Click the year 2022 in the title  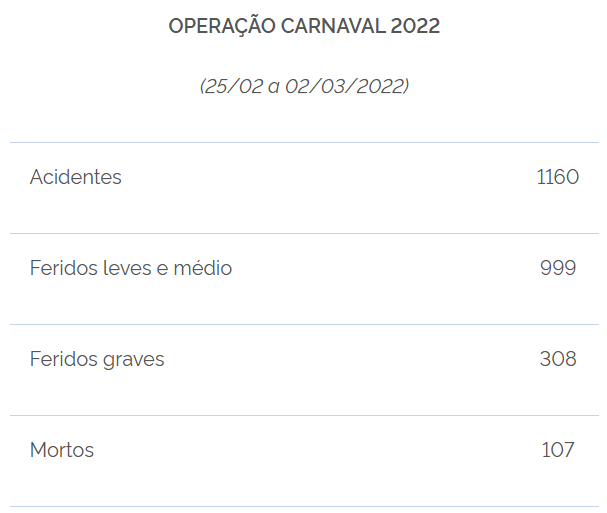pos(415,26)
